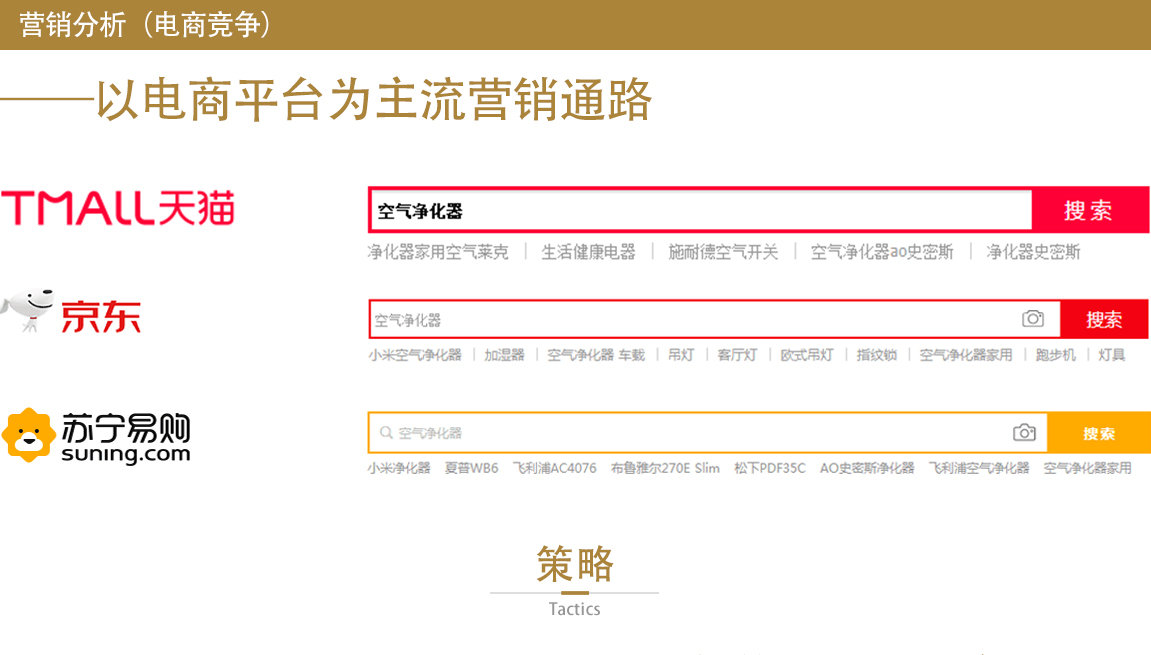Click the Suning search box camera icon
Image resolution: width=1151 pixels, height=655 pixels.
1024,433
